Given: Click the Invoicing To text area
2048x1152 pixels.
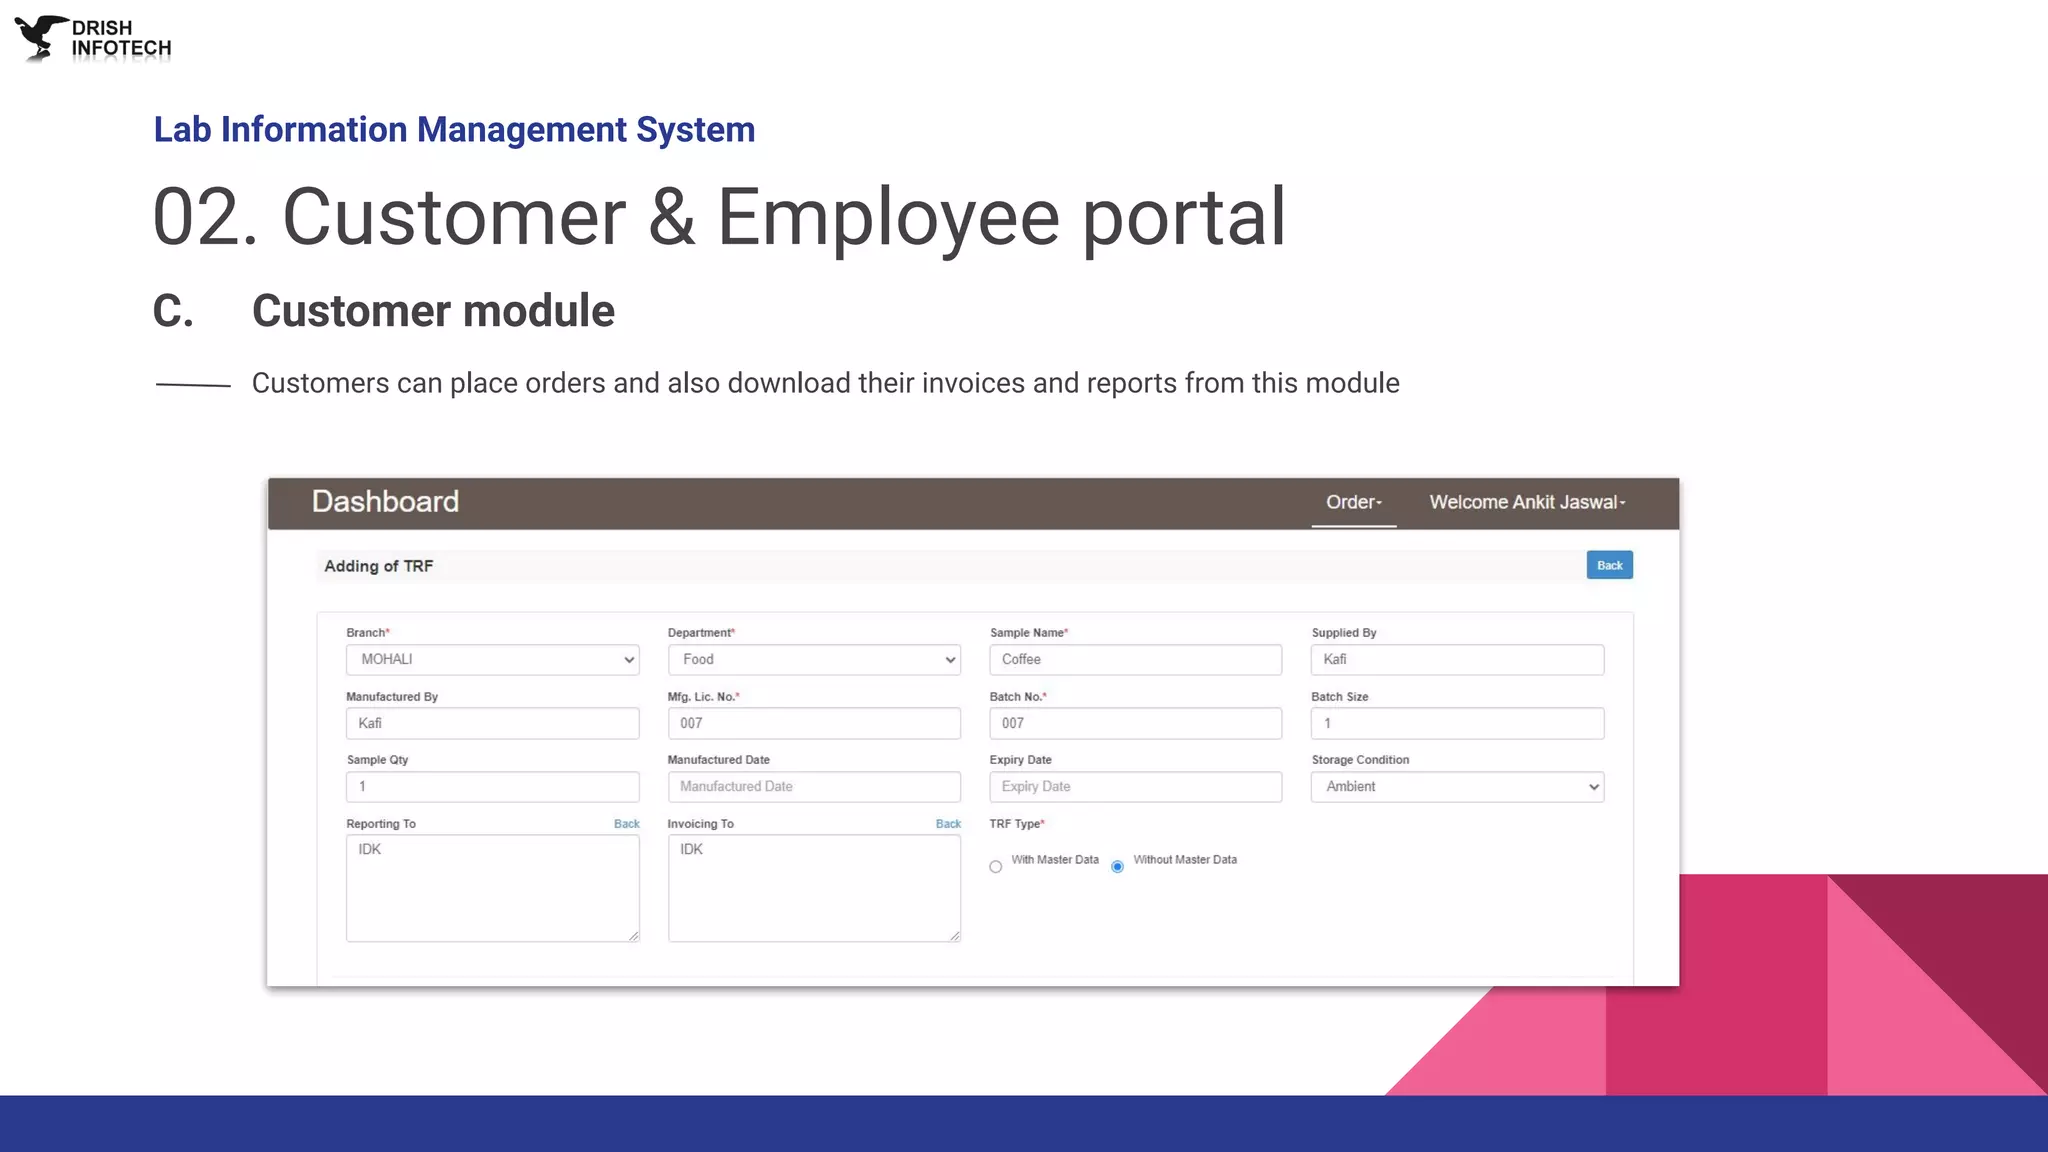Looking at the screenshot, I should click(814, 888).
